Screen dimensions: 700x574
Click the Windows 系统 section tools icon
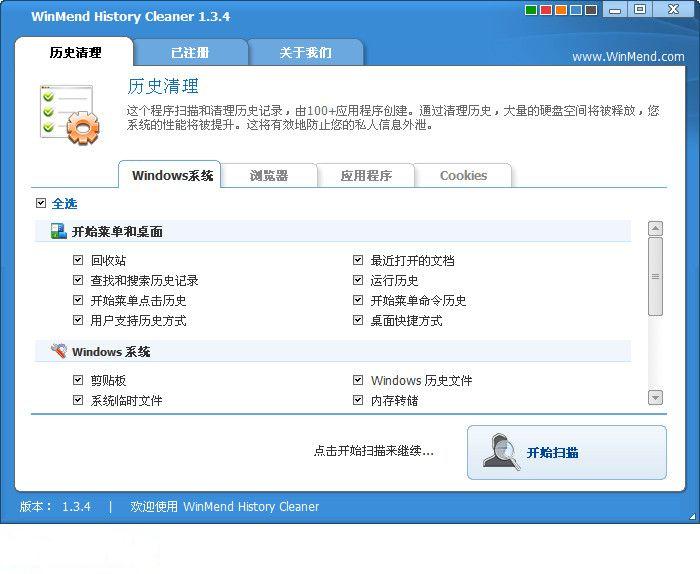(x=58, y=351)
